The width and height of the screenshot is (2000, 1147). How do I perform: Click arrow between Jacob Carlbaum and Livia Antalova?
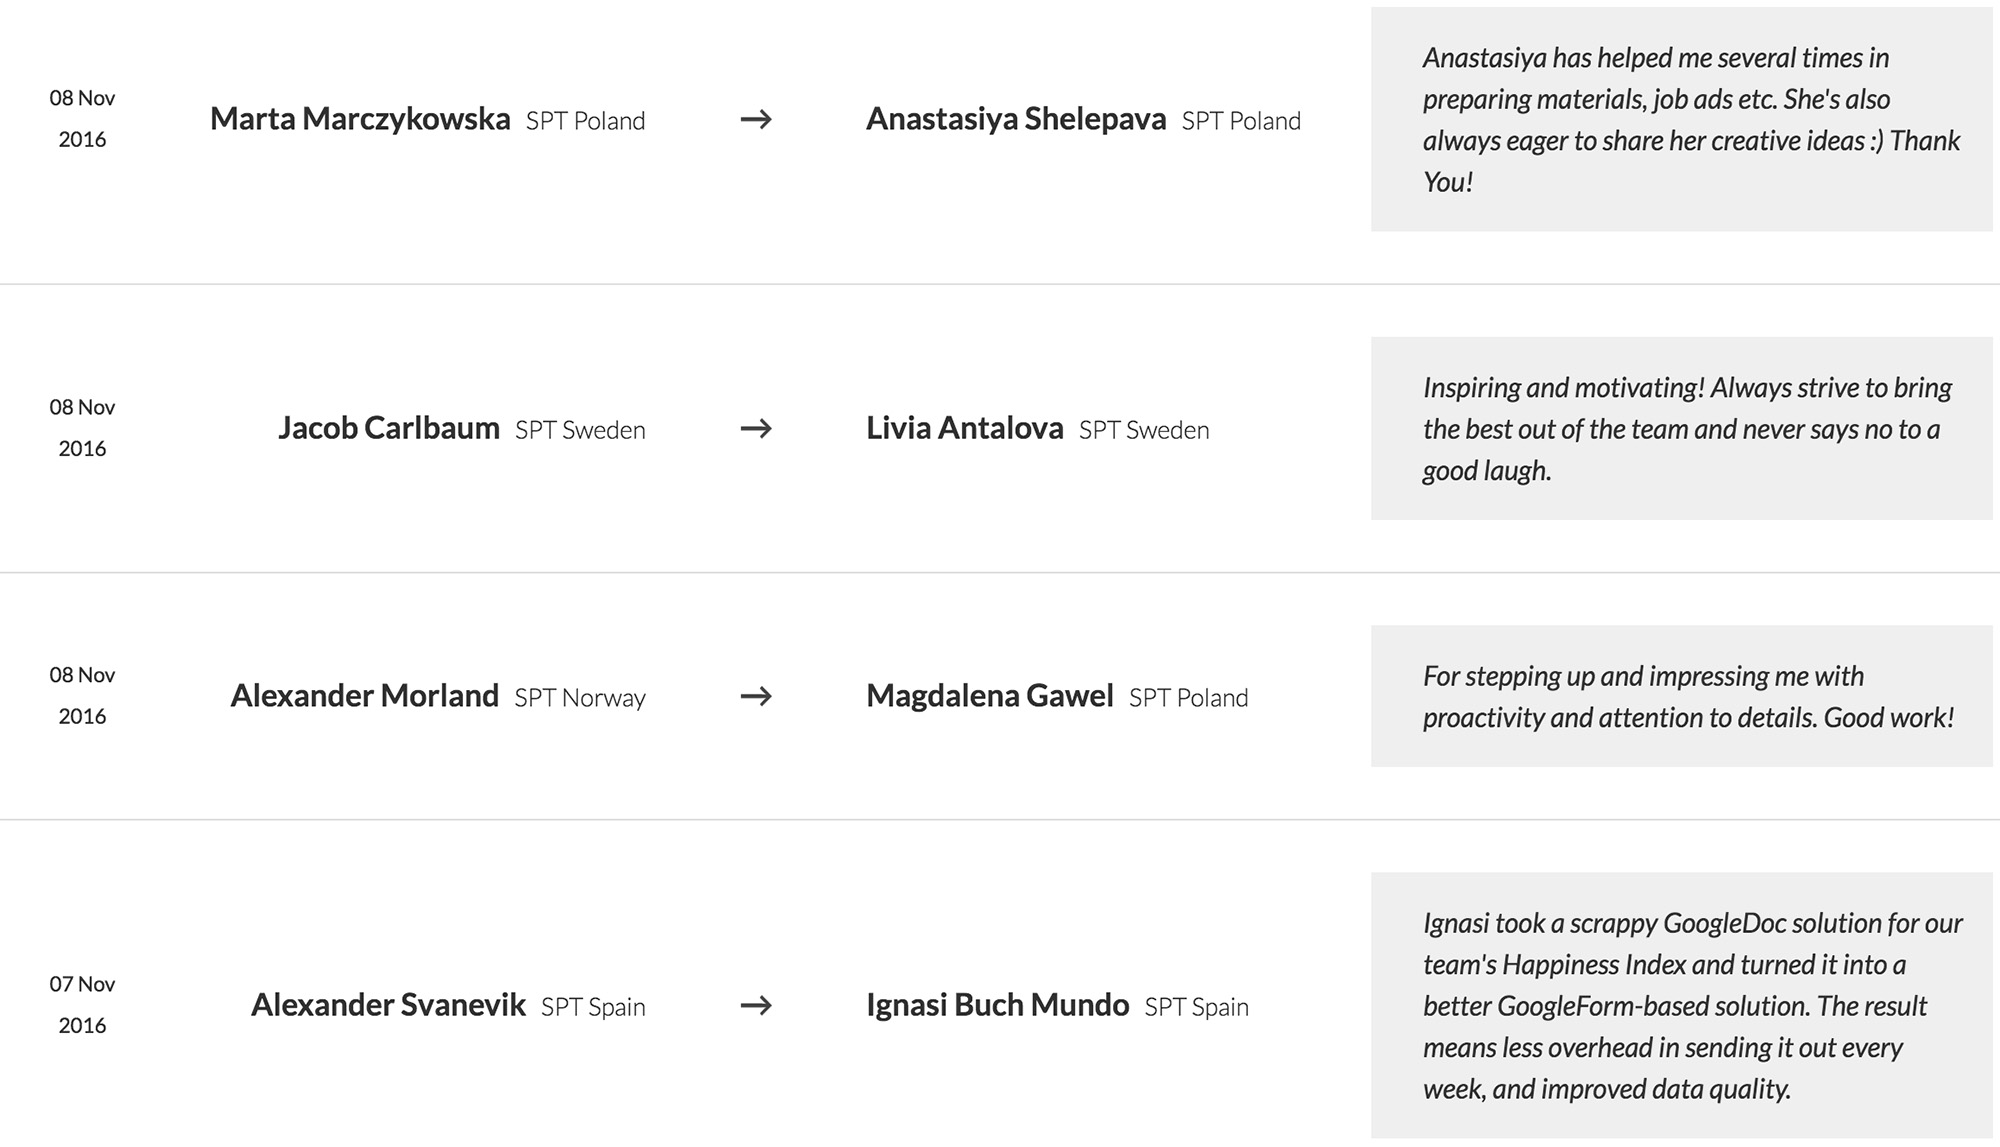point(756,429)
